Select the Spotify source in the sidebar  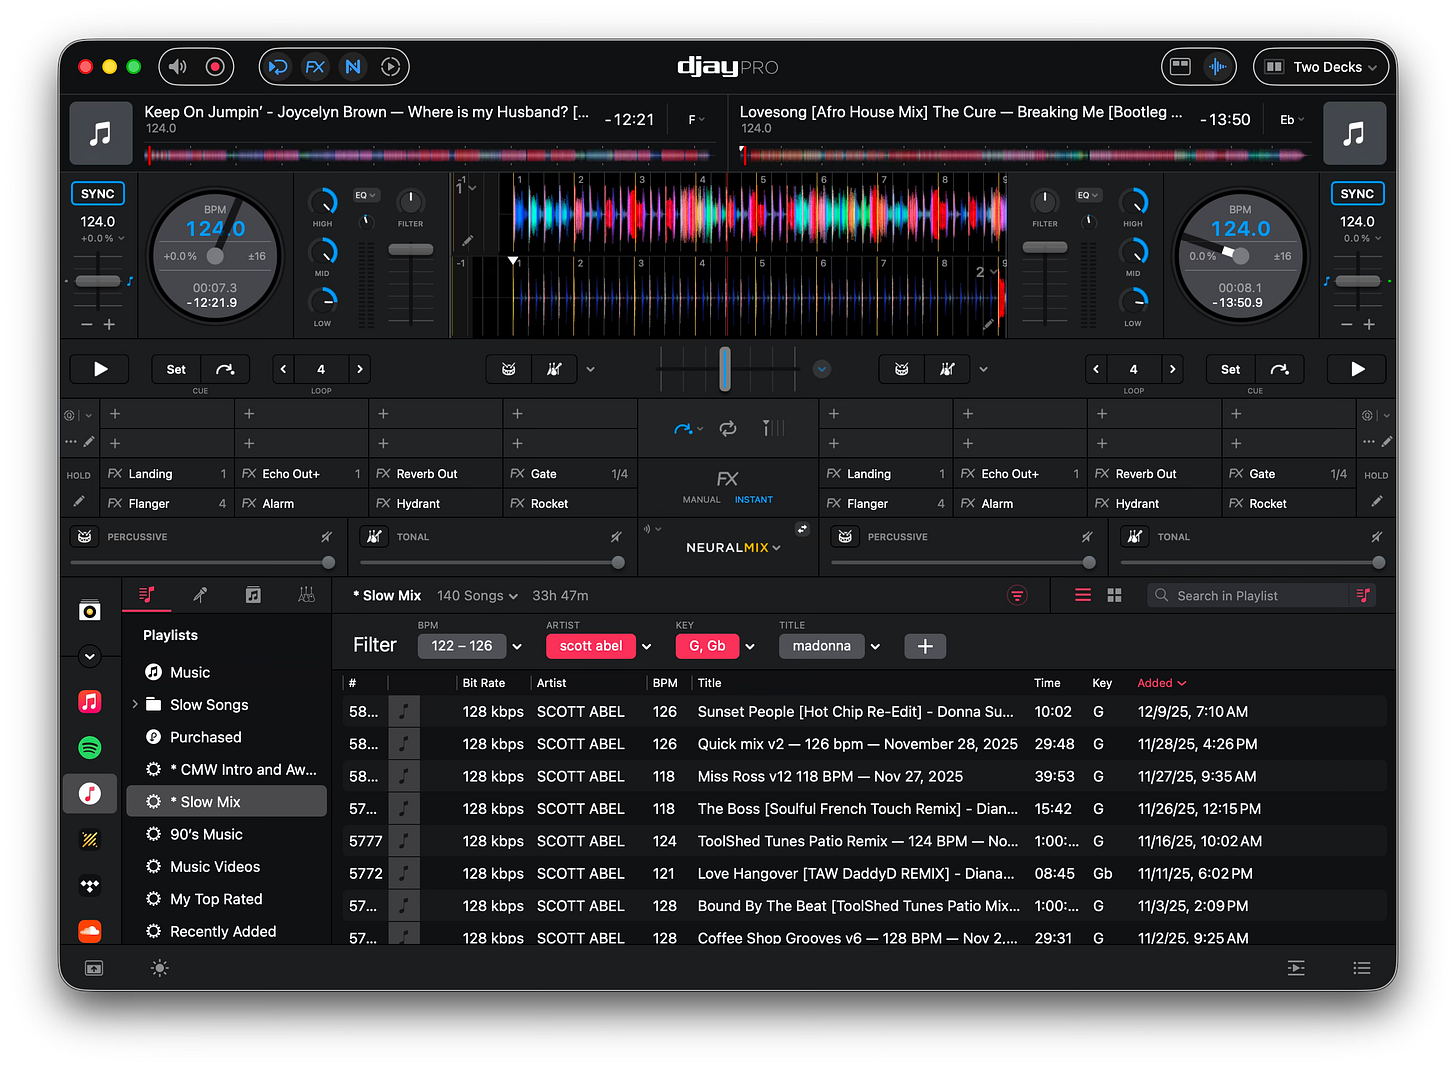(x=90, y=747)
